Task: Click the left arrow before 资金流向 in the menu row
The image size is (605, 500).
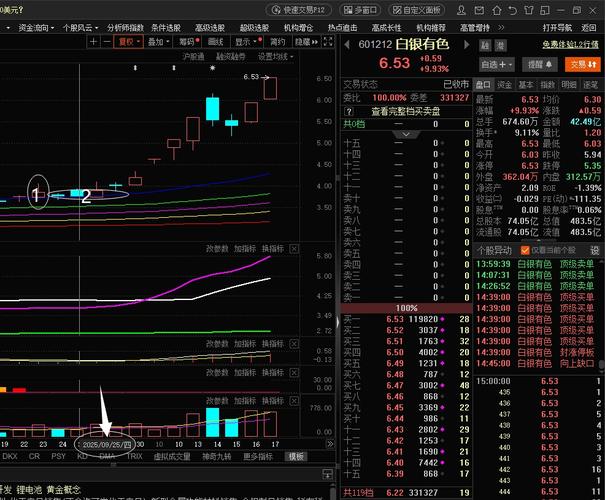Action: pos(7,28)
